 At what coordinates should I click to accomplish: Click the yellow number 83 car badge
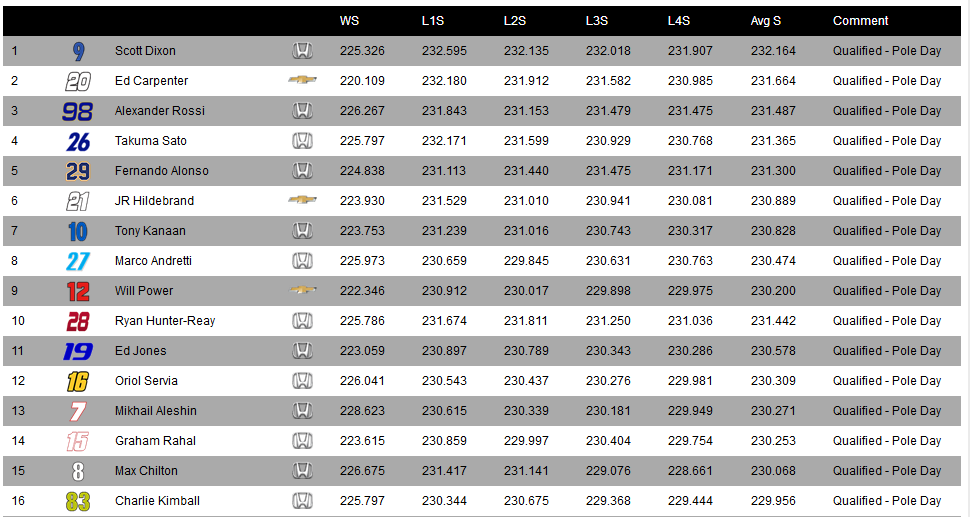click(x=78, y=502)
